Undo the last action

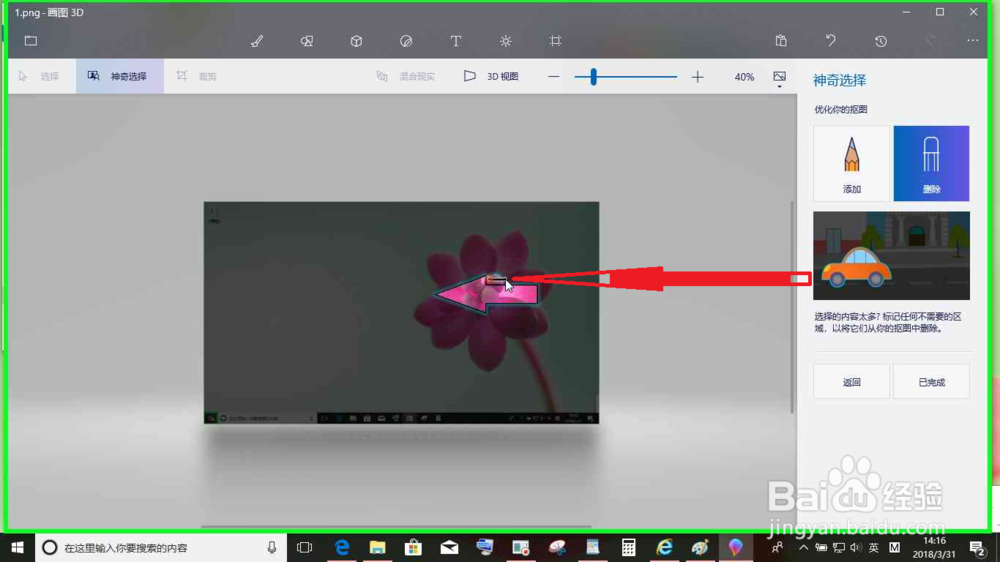tap(831, 41)
